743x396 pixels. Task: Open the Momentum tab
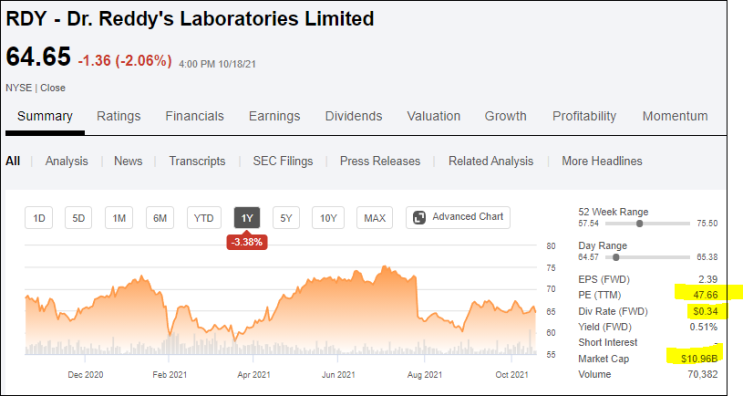[x=675, y=117]
